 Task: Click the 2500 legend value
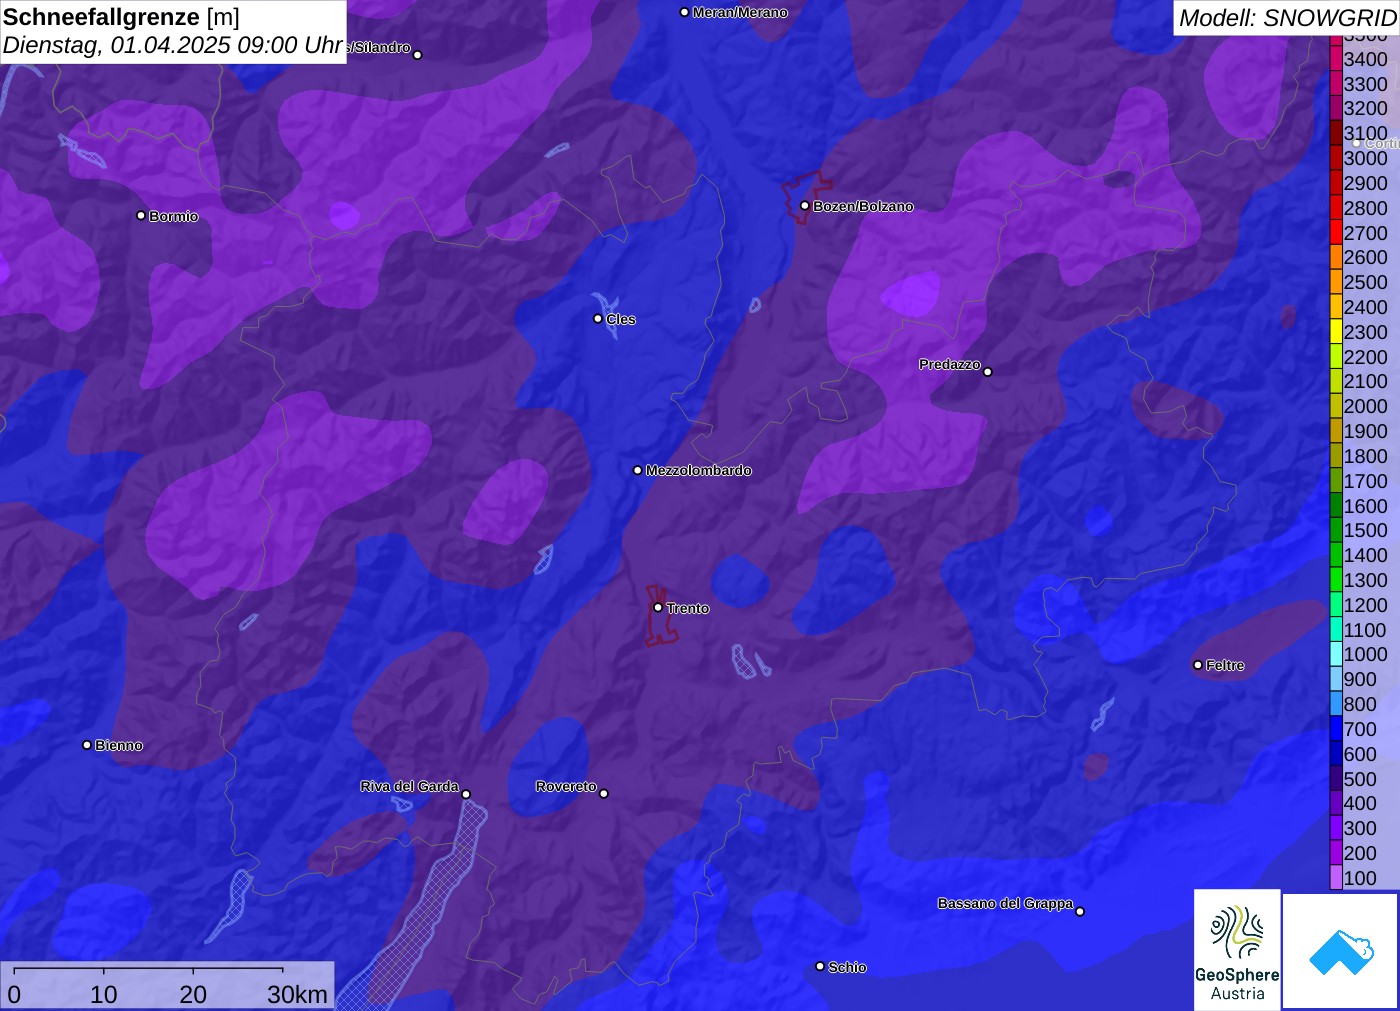click(1365, 282)
